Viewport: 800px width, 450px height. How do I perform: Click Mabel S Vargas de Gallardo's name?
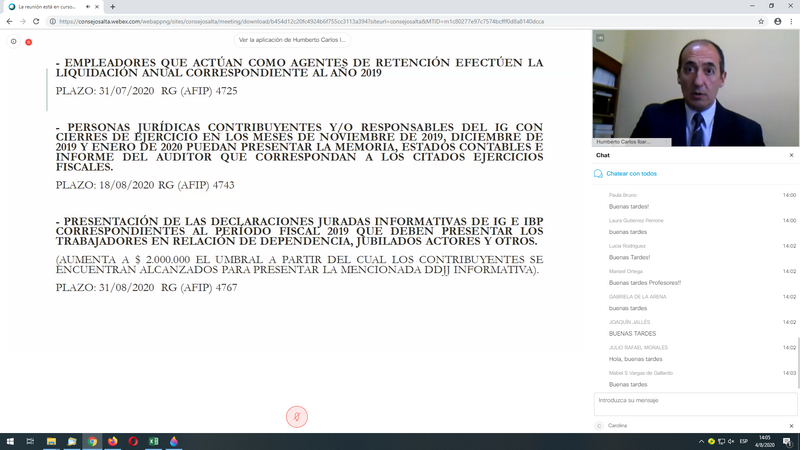click(x=641, y=373)
